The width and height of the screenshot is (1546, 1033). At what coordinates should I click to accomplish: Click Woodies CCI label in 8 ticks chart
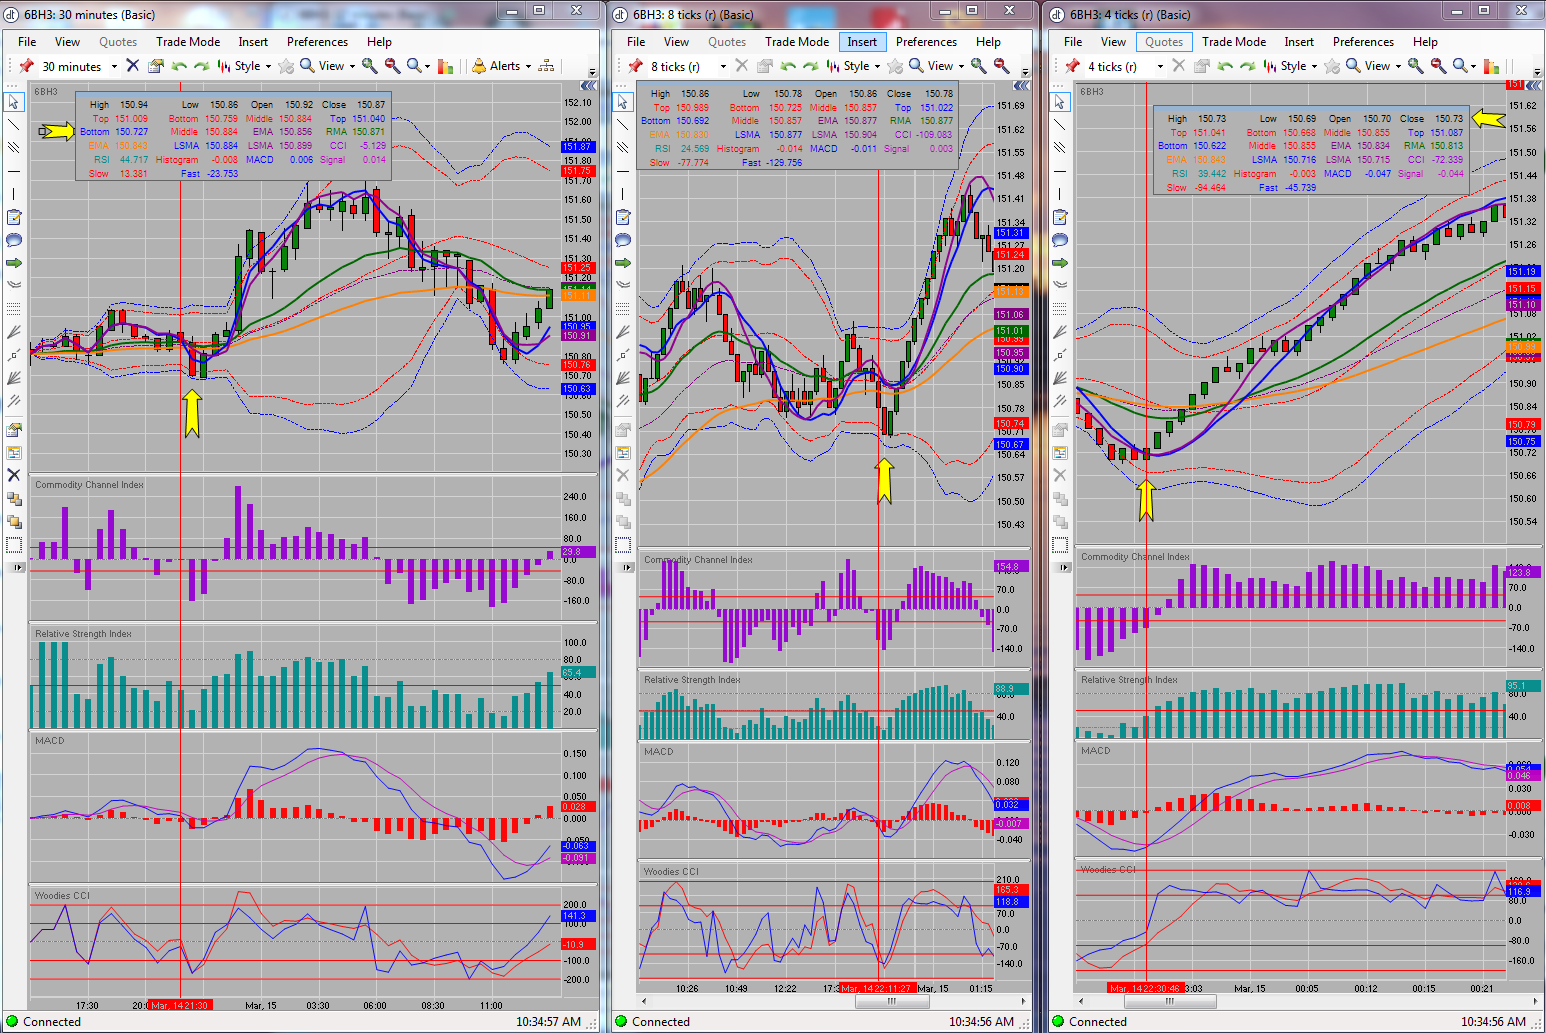click(671, 872)
